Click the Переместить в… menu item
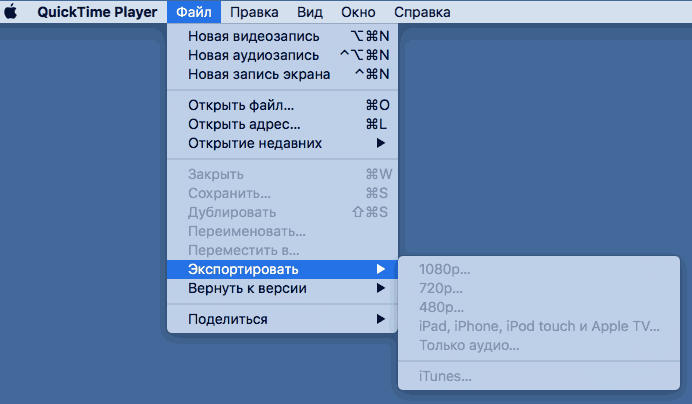Screen dimensions: 692x404 (x=282, y=250)
